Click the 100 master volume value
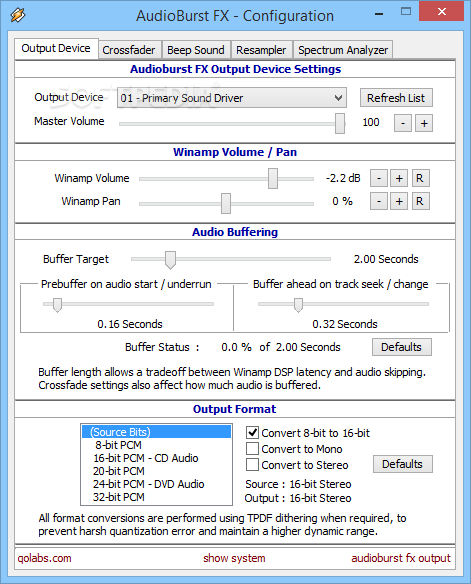 coord(371,123)
